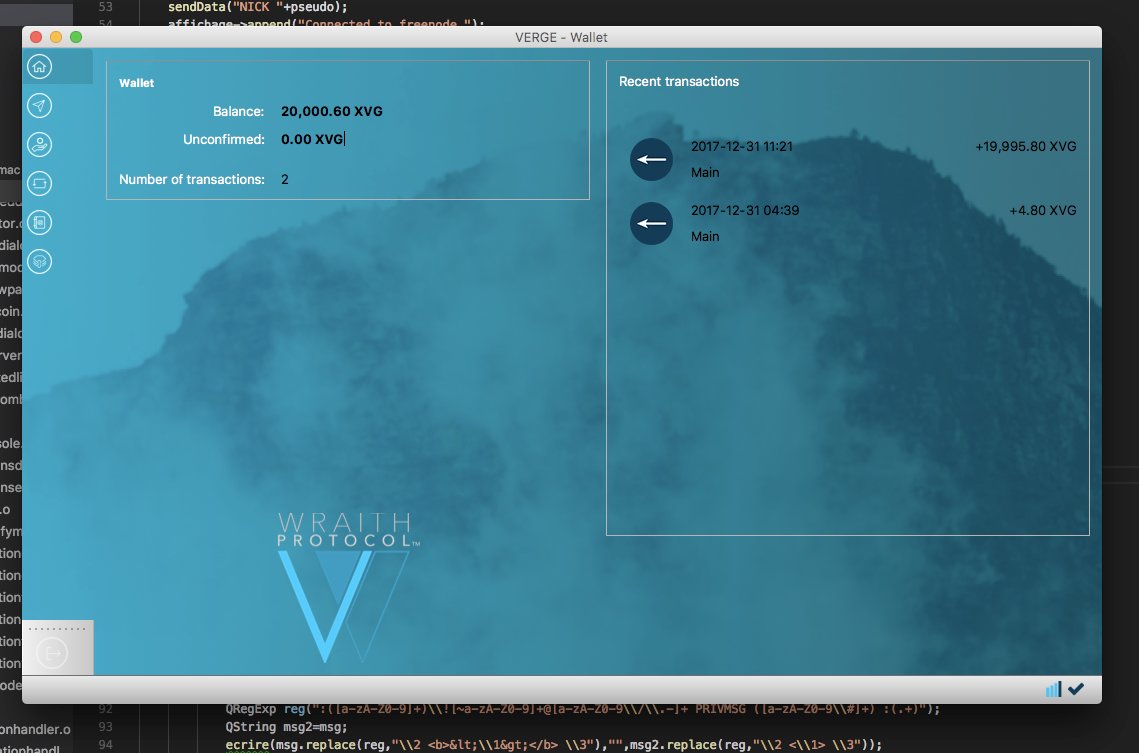
Task: Click the ecrire(msg.replace line in background editor
Action: [x=554, y=745]
